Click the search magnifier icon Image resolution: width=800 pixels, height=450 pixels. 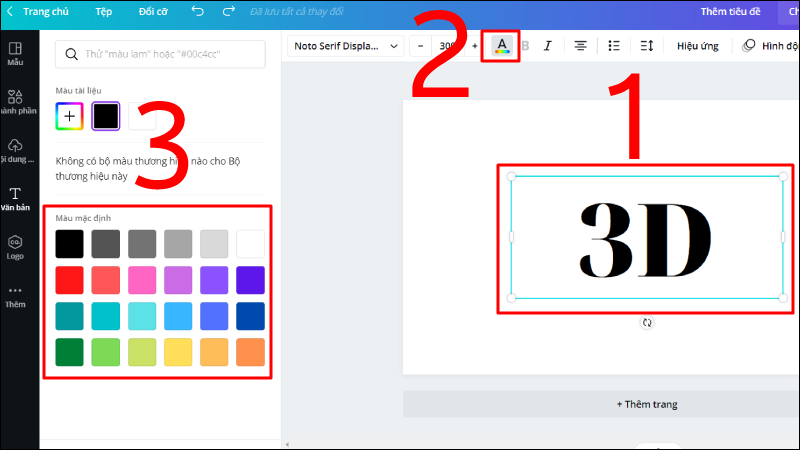coord(71,54)
